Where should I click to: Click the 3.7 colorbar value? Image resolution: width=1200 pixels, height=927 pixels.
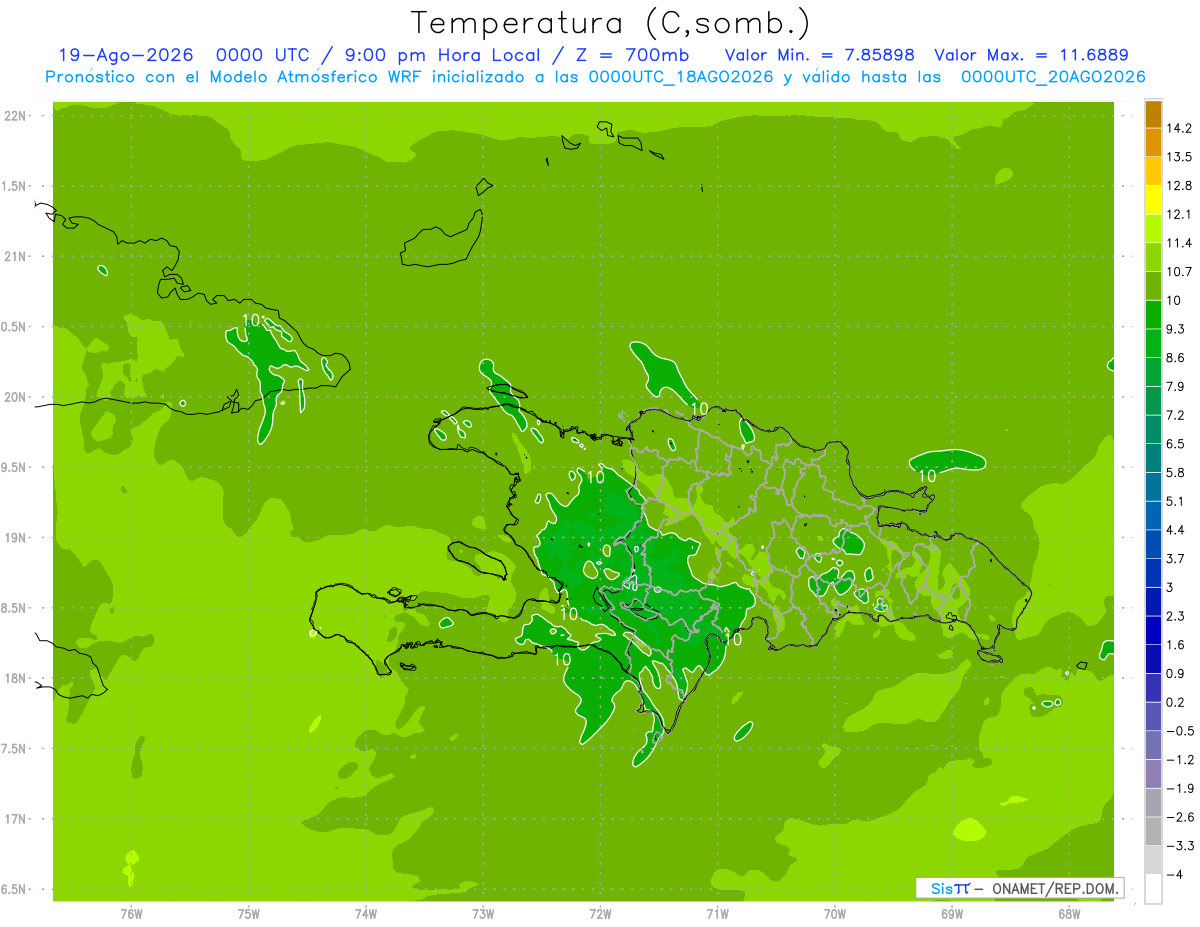pos(1176,558)
